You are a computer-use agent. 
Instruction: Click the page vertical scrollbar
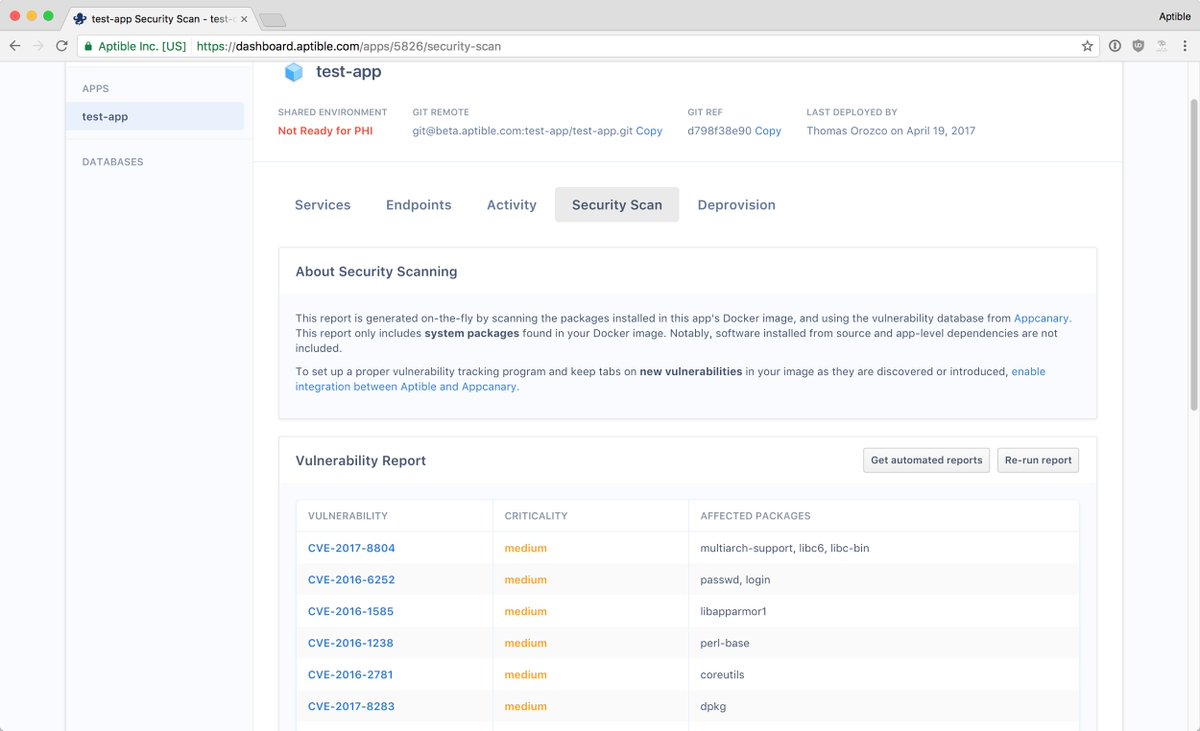click(1194, 255)
